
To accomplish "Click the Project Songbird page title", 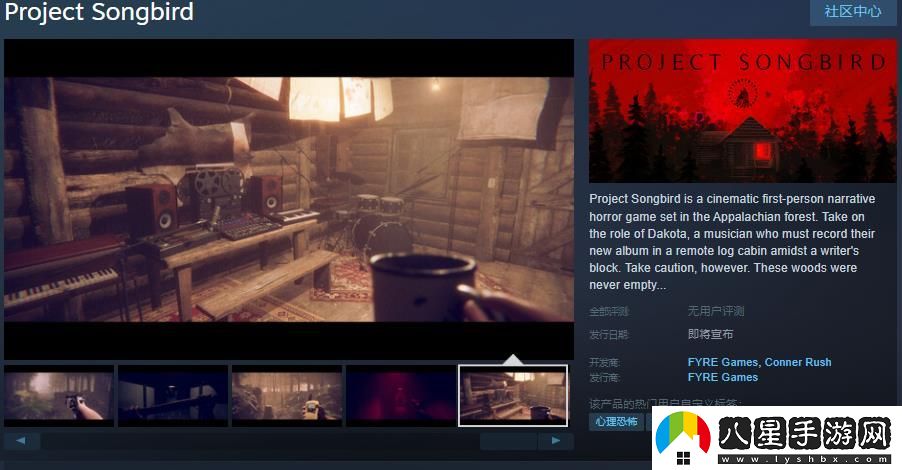I will click(99, 13).
